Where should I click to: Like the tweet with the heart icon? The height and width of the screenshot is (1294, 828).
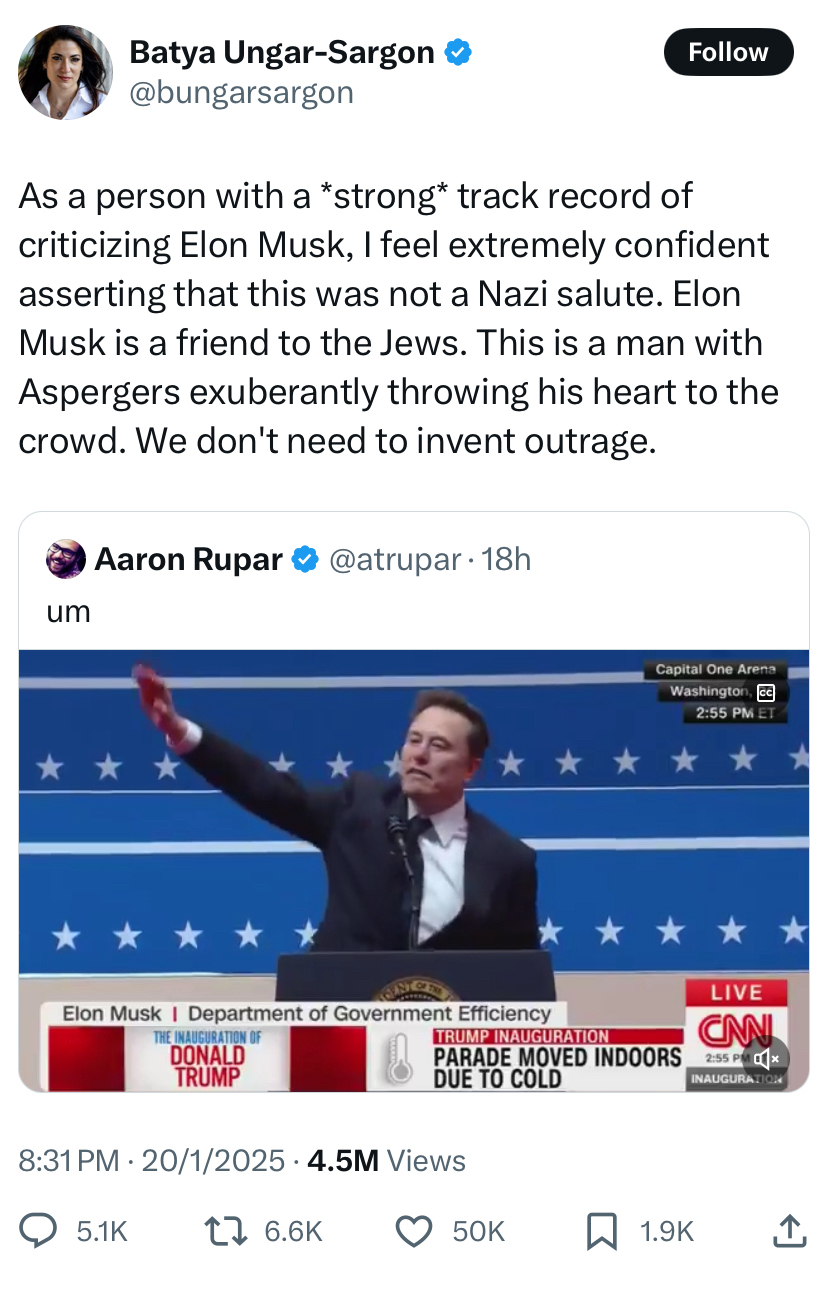click(414, 1231)
